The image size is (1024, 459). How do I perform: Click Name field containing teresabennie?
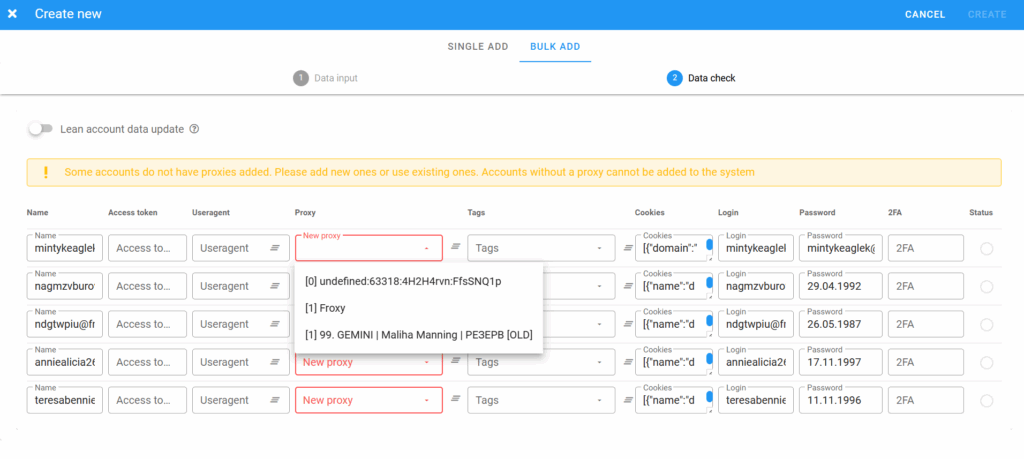pyautogui.click(x=65, y=400)
